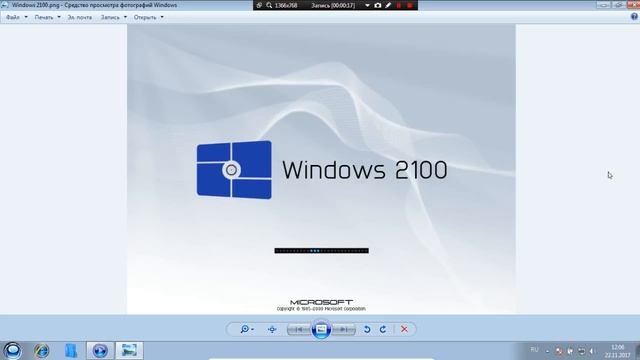Expand the Открыть dropdown arrow

[162, 17]
